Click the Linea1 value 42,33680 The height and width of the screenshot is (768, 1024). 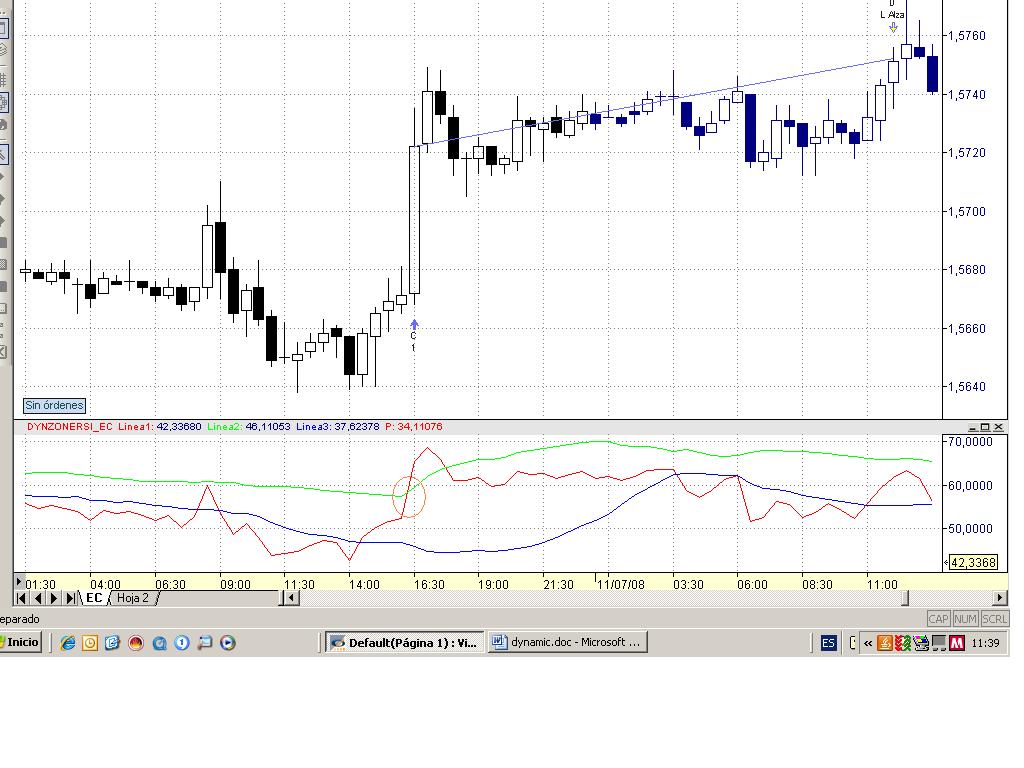178,426
